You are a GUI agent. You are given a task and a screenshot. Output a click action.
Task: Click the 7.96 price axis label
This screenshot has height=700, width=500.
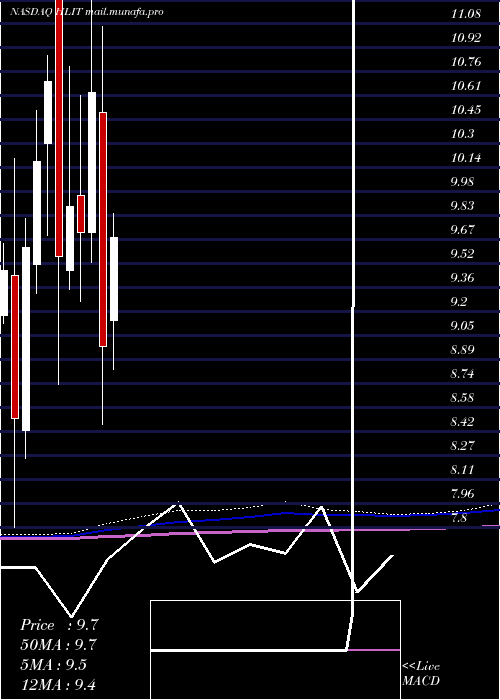[x=463, y=494]
